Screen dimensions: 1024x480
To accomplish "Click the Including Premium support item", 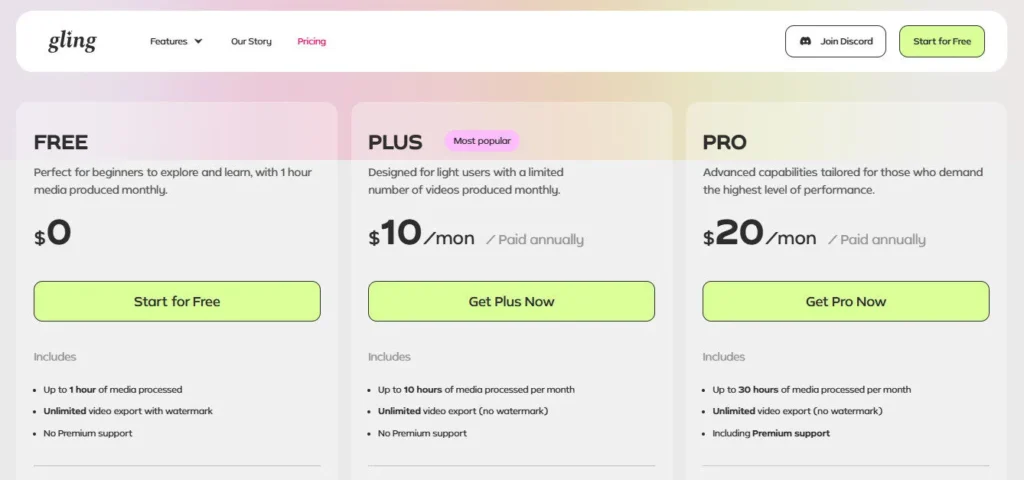I will pos(771,433).
